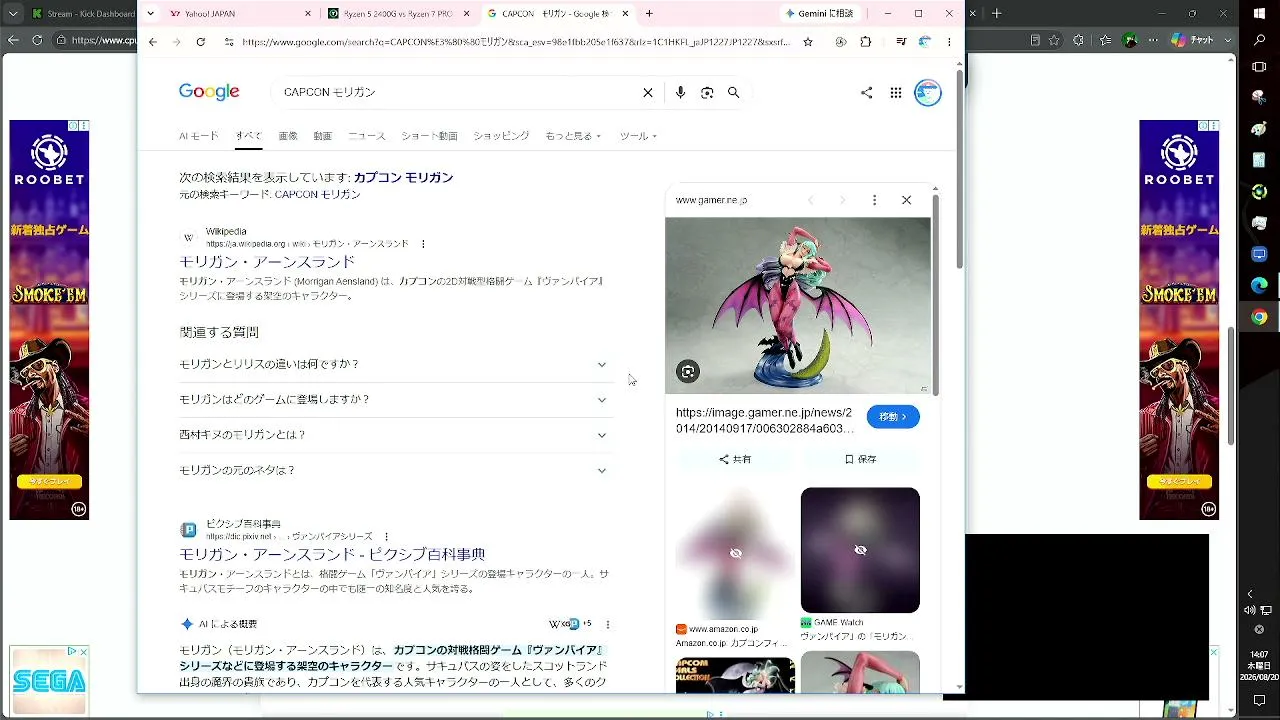This screenshot has width=1280, height=720.
Task: Switch to the 動画 results tab
Action: tap(322, 136)
